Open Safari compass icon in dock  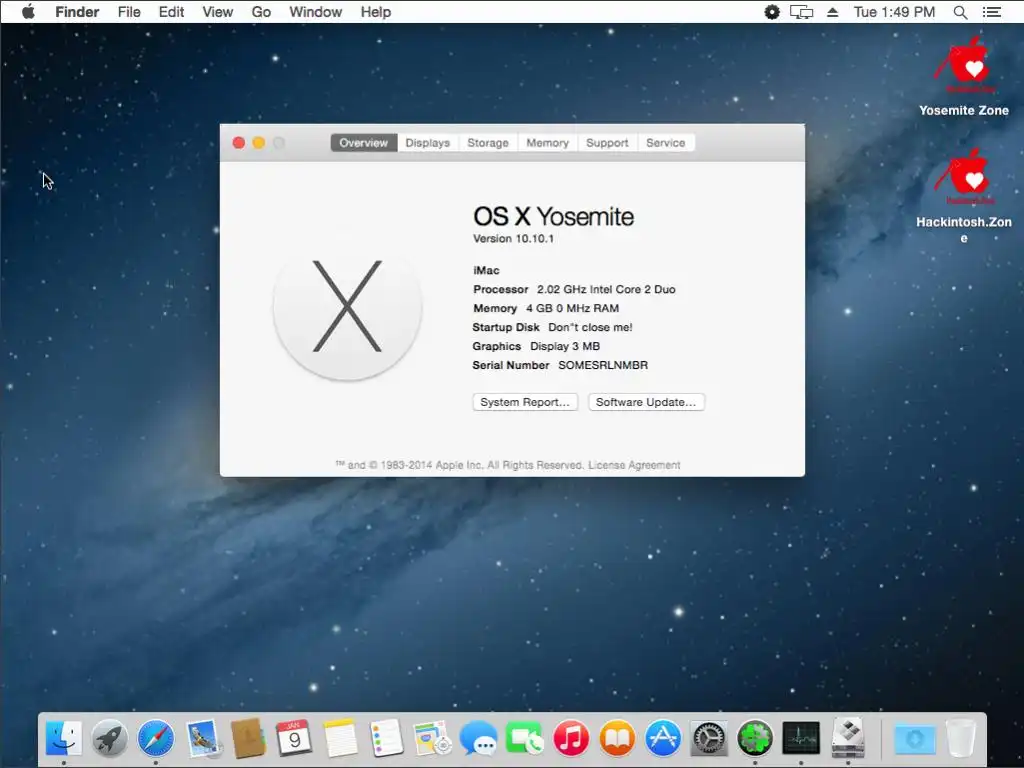coord(155,738)
